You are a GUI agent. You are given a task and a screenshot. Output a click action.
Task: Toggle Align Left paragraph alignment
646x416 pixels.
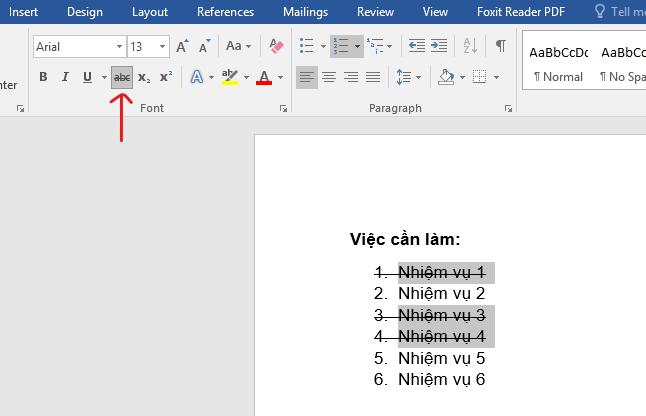[x=307, y=77]
